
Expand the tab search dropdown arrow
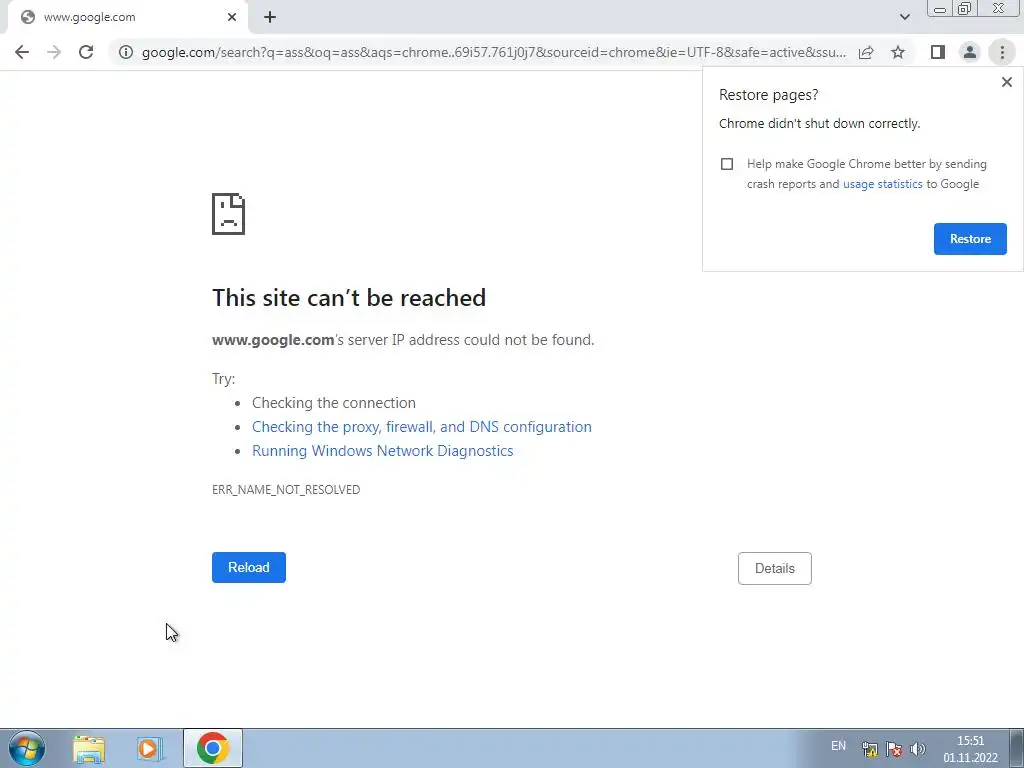coord(904,17)
